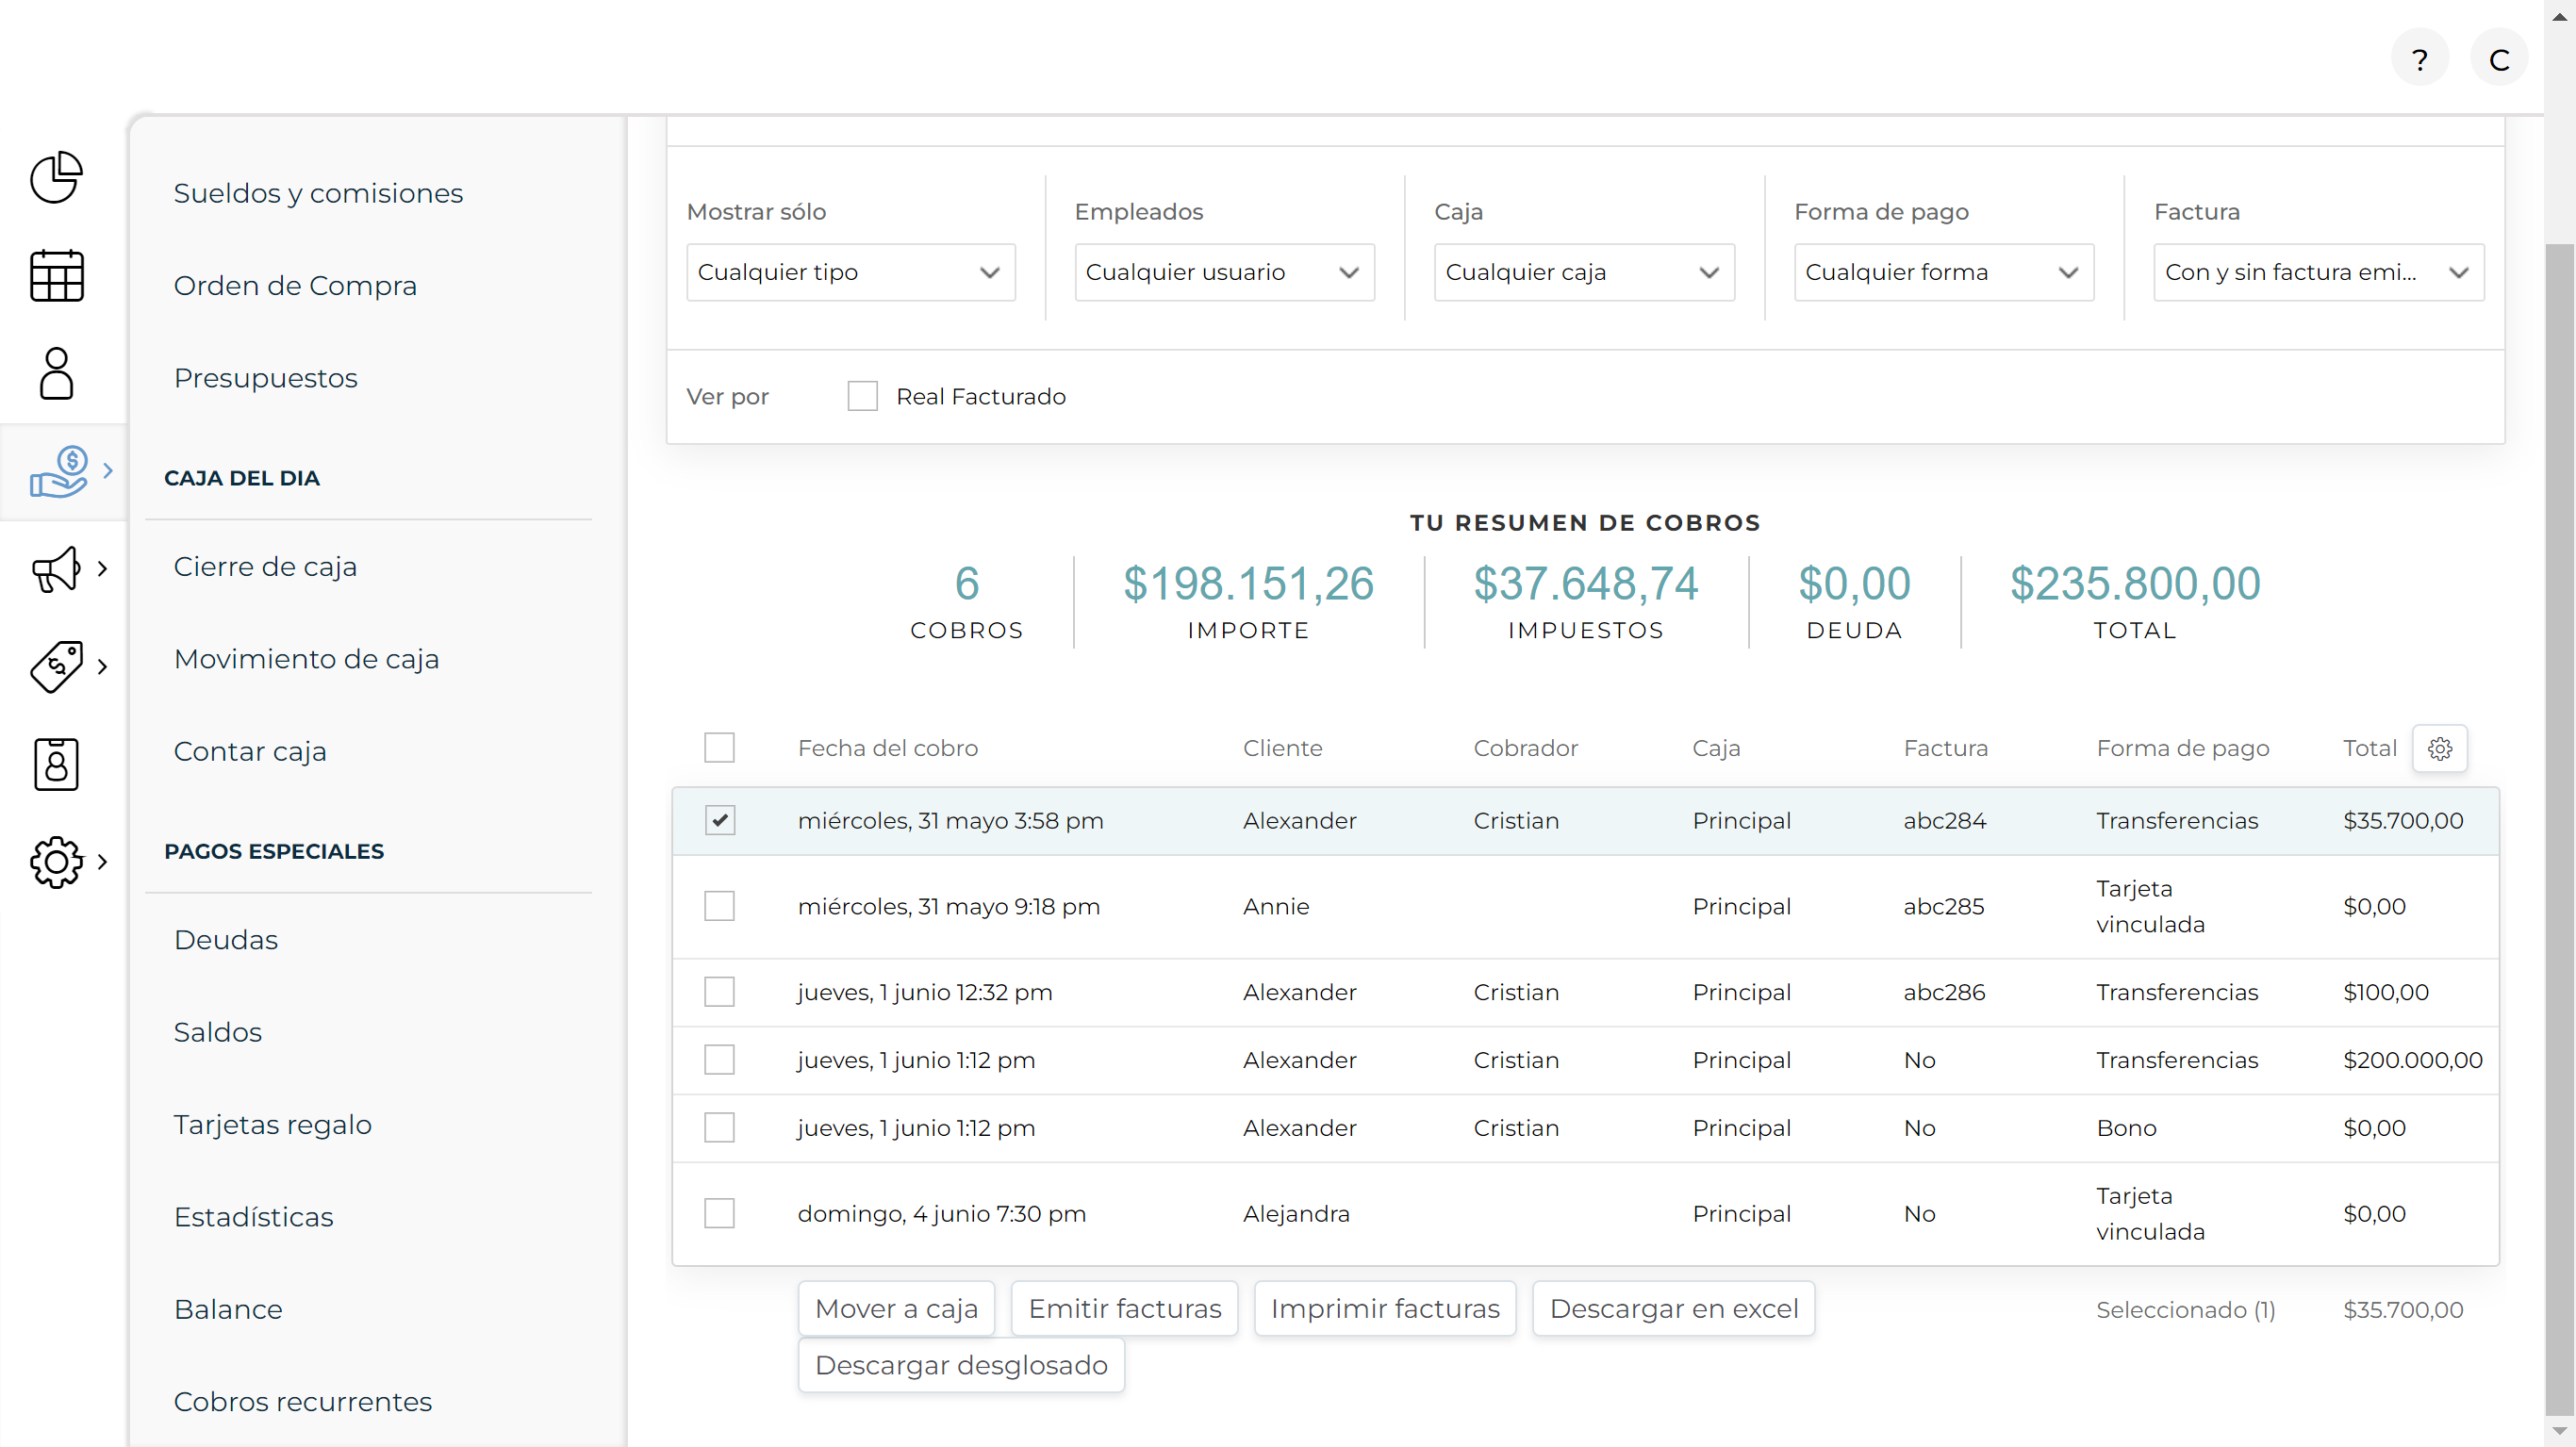Image resolution: width=2576 pixels, height=1447 pixels.
Task: Open Contar caja
Action: (x=250, y=751)
